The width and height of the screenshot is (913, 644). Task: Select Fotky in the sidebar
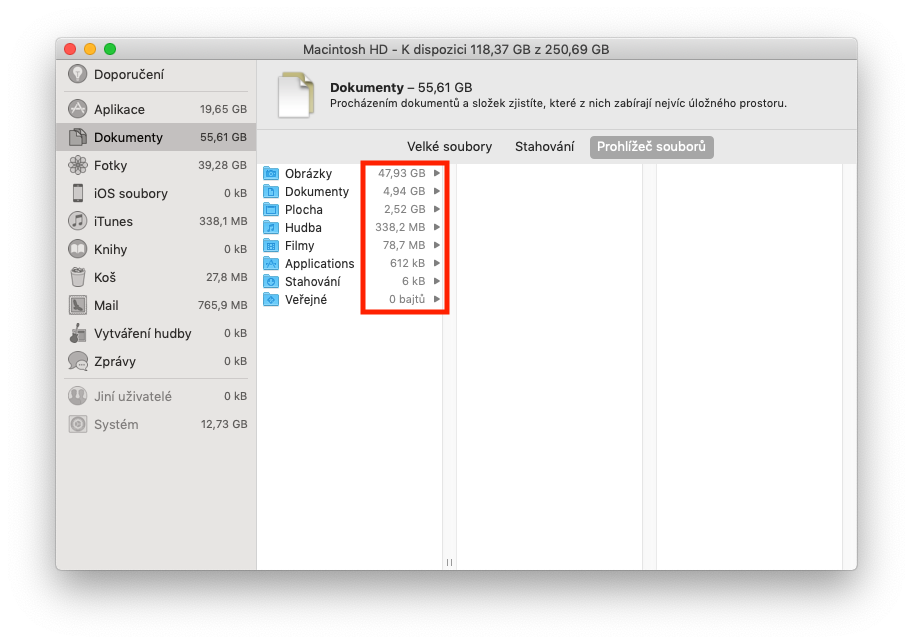pos(156,165)
